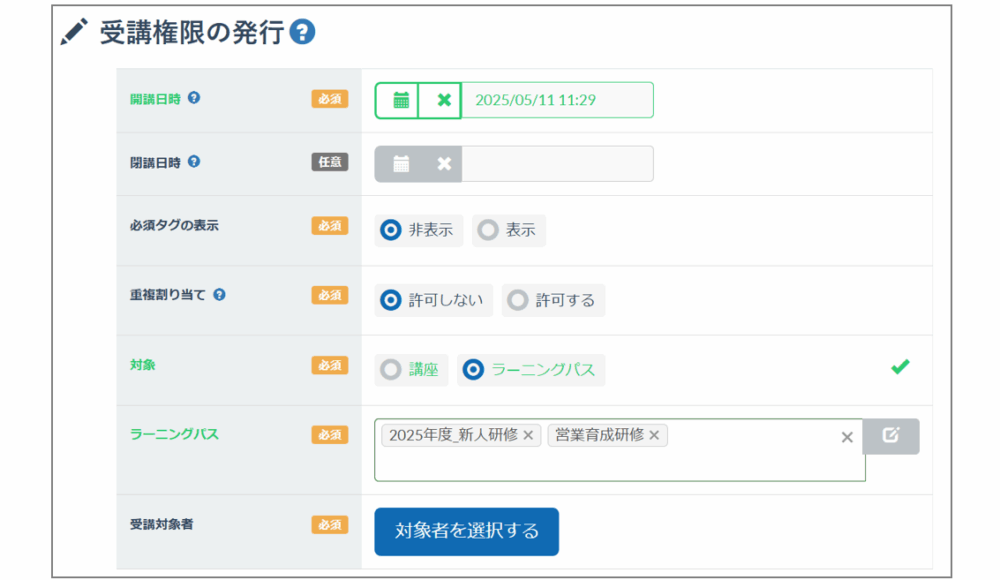Click help icon next to 開講日時
This screenshot has width=1000, height=580.
click(x=194, y=98)
